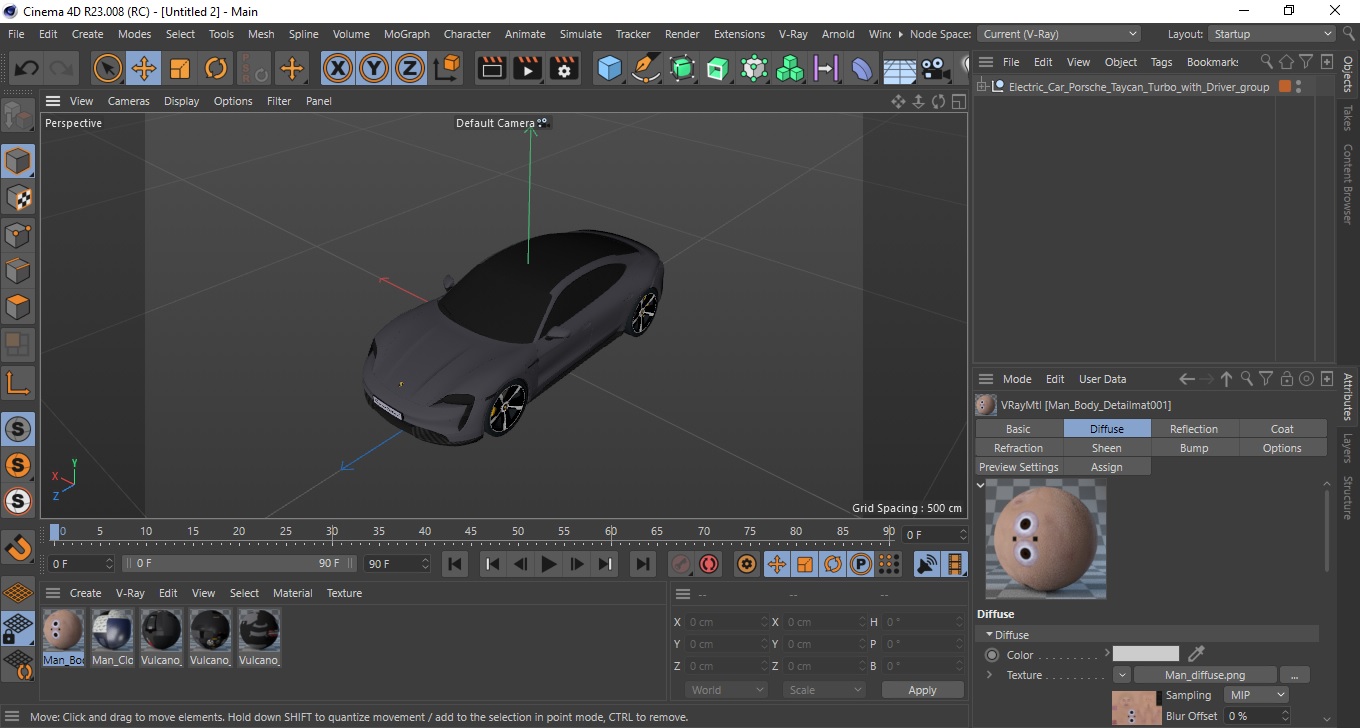Click the Floor/grid environment icon

click(899, 68)
